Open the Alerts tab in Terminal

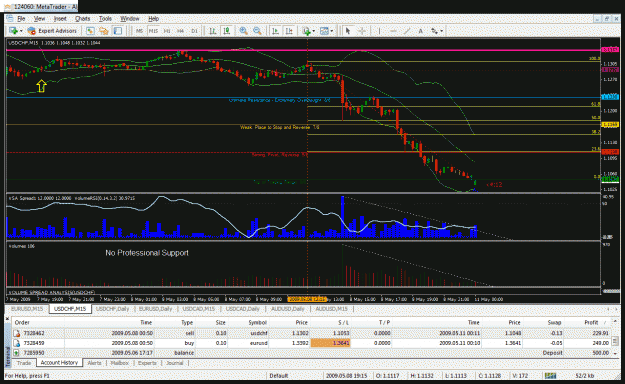pos(94,363)
